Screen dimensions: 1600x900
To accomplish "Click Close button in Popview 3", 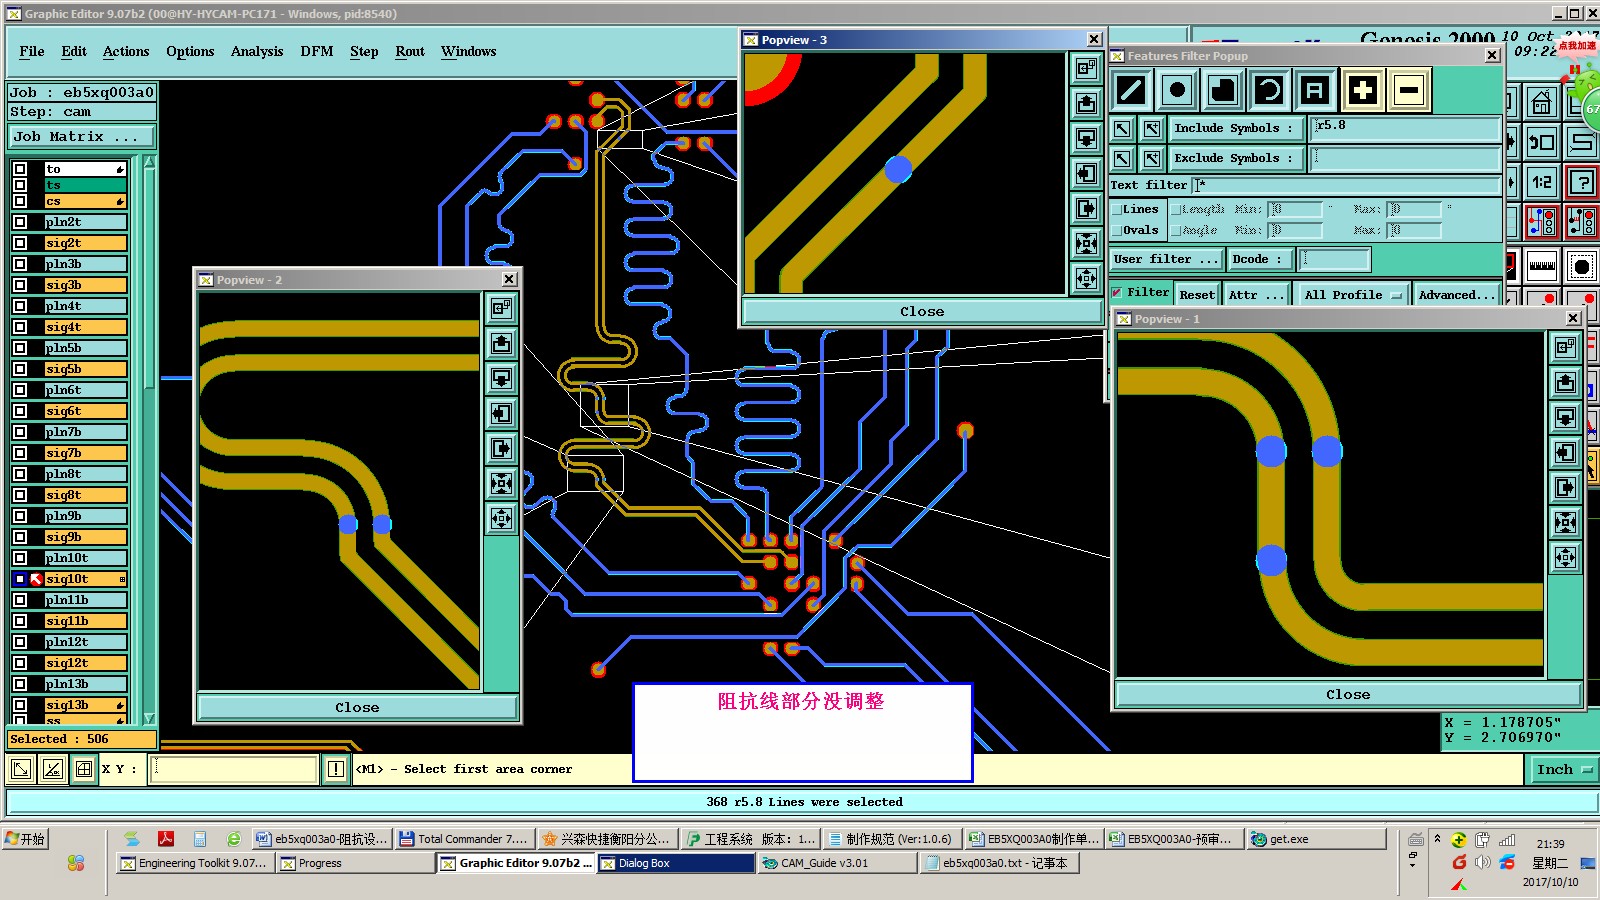I will tap(921, 311).
